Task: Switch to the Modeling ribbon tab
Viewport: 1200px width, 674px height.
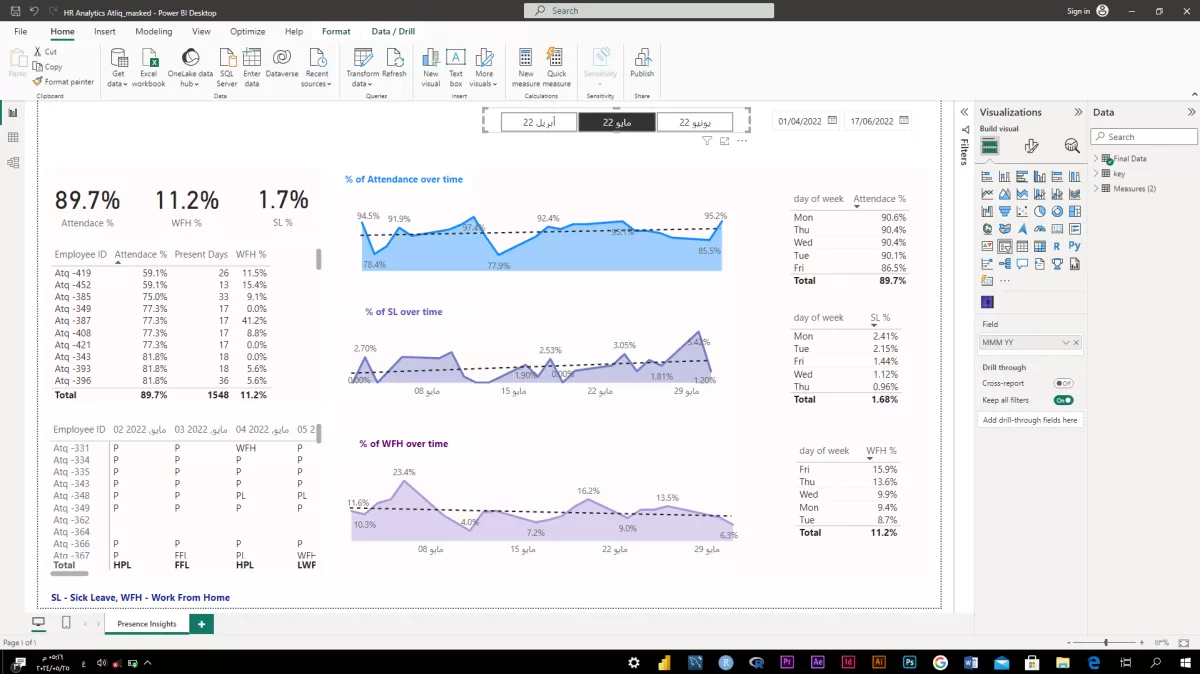Action: click(153, 31)
